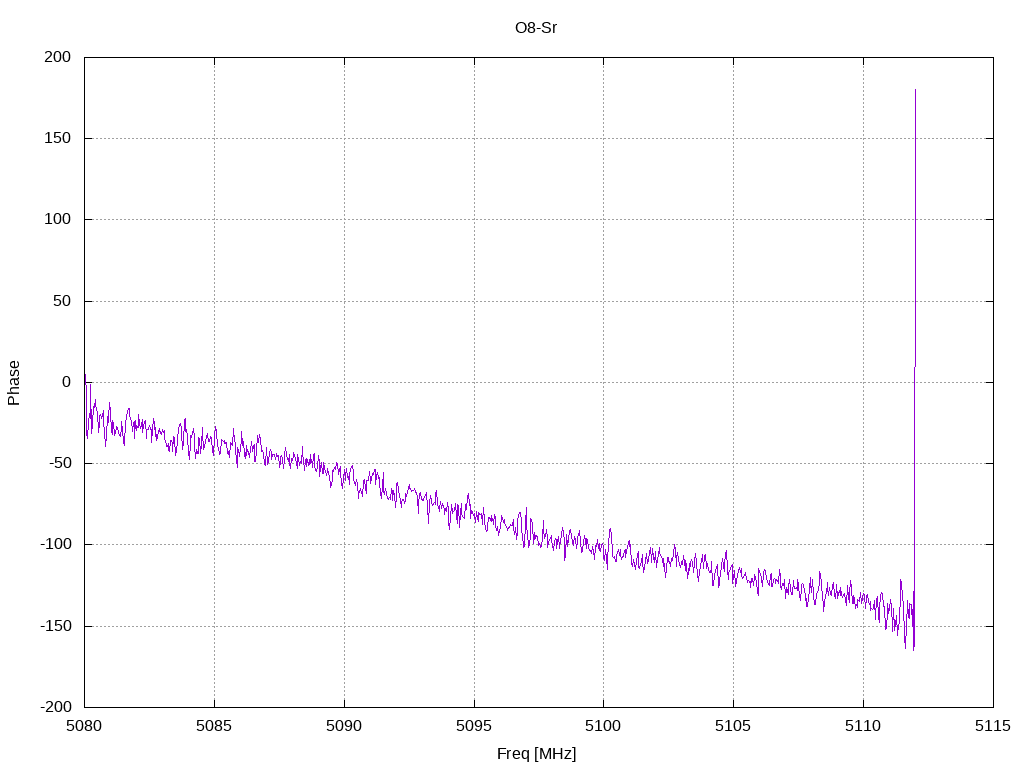Image resolution: width=1024 pixels, height=768 pixels.
Task: Click the Phase y-axis label
Action: [x=14, y=383]
